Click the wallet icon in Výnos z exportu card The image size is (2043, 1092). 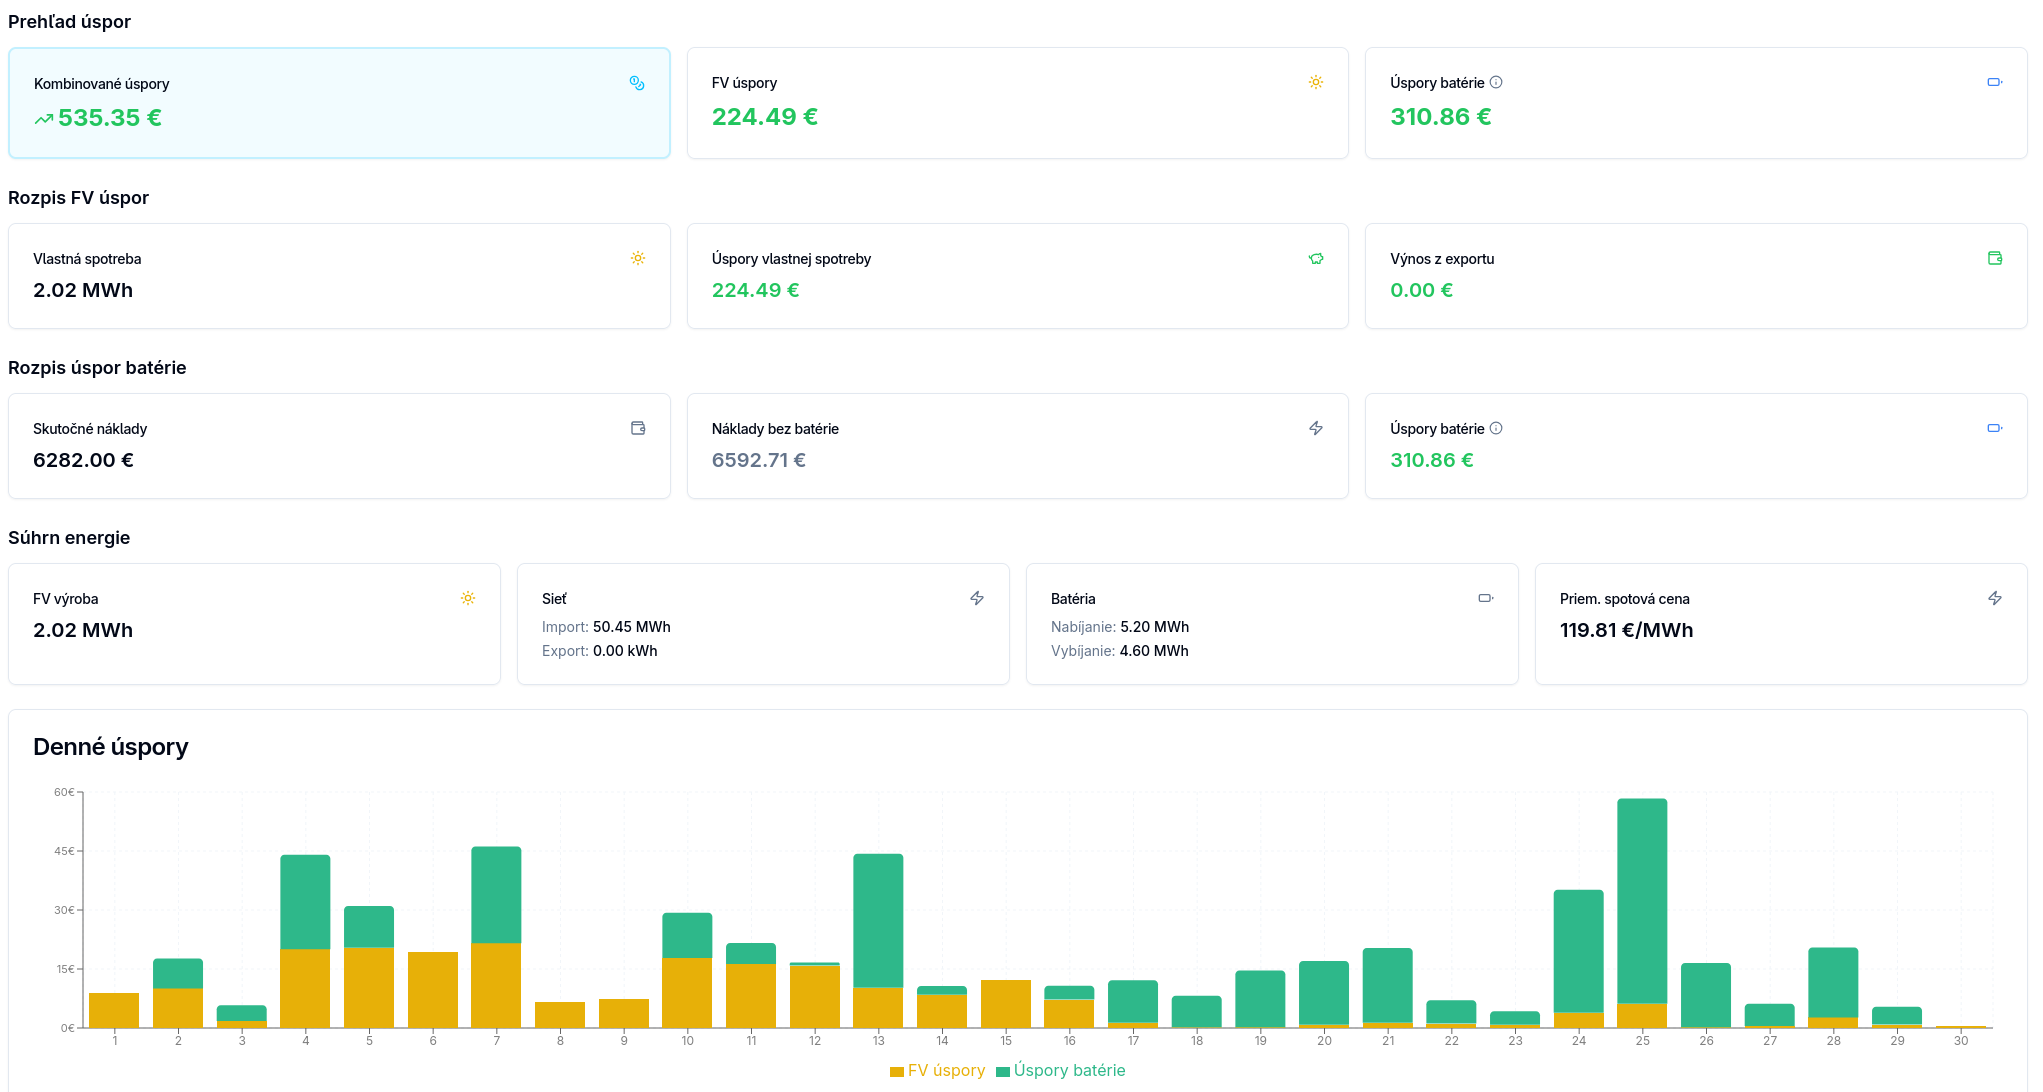tap(1994, 258)
